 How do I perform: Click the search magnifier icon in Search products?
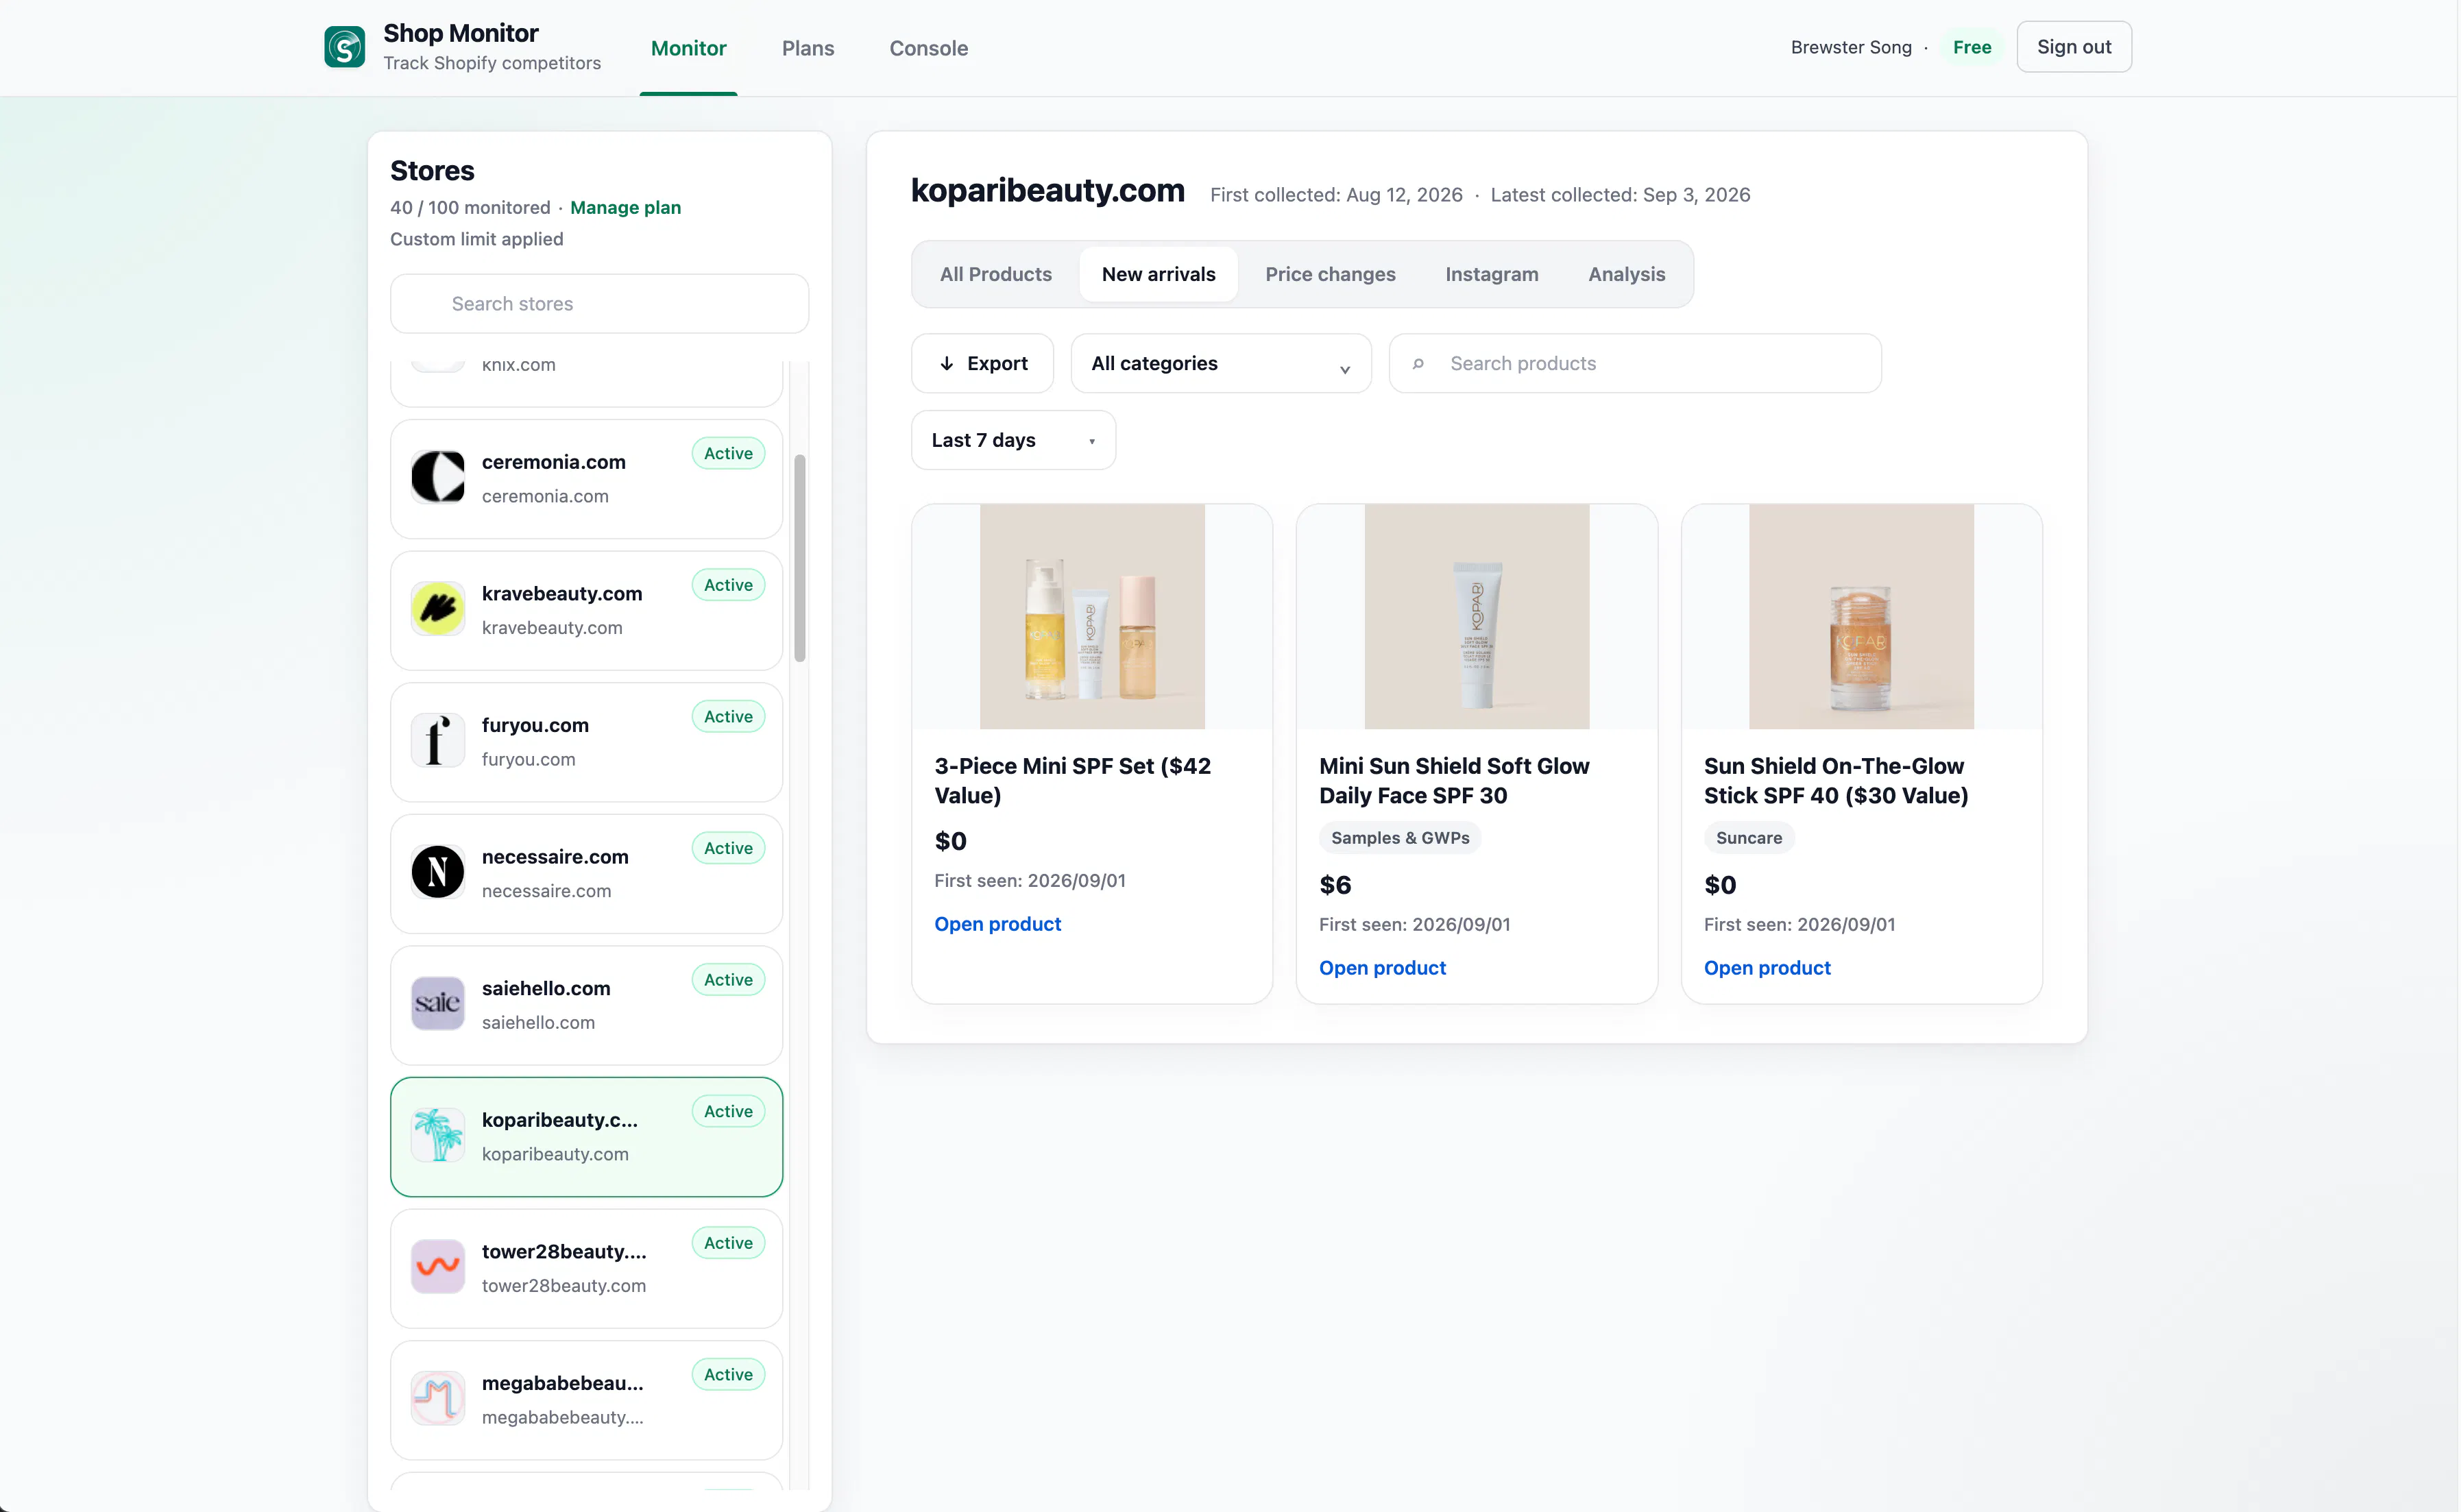[1418, 364]
